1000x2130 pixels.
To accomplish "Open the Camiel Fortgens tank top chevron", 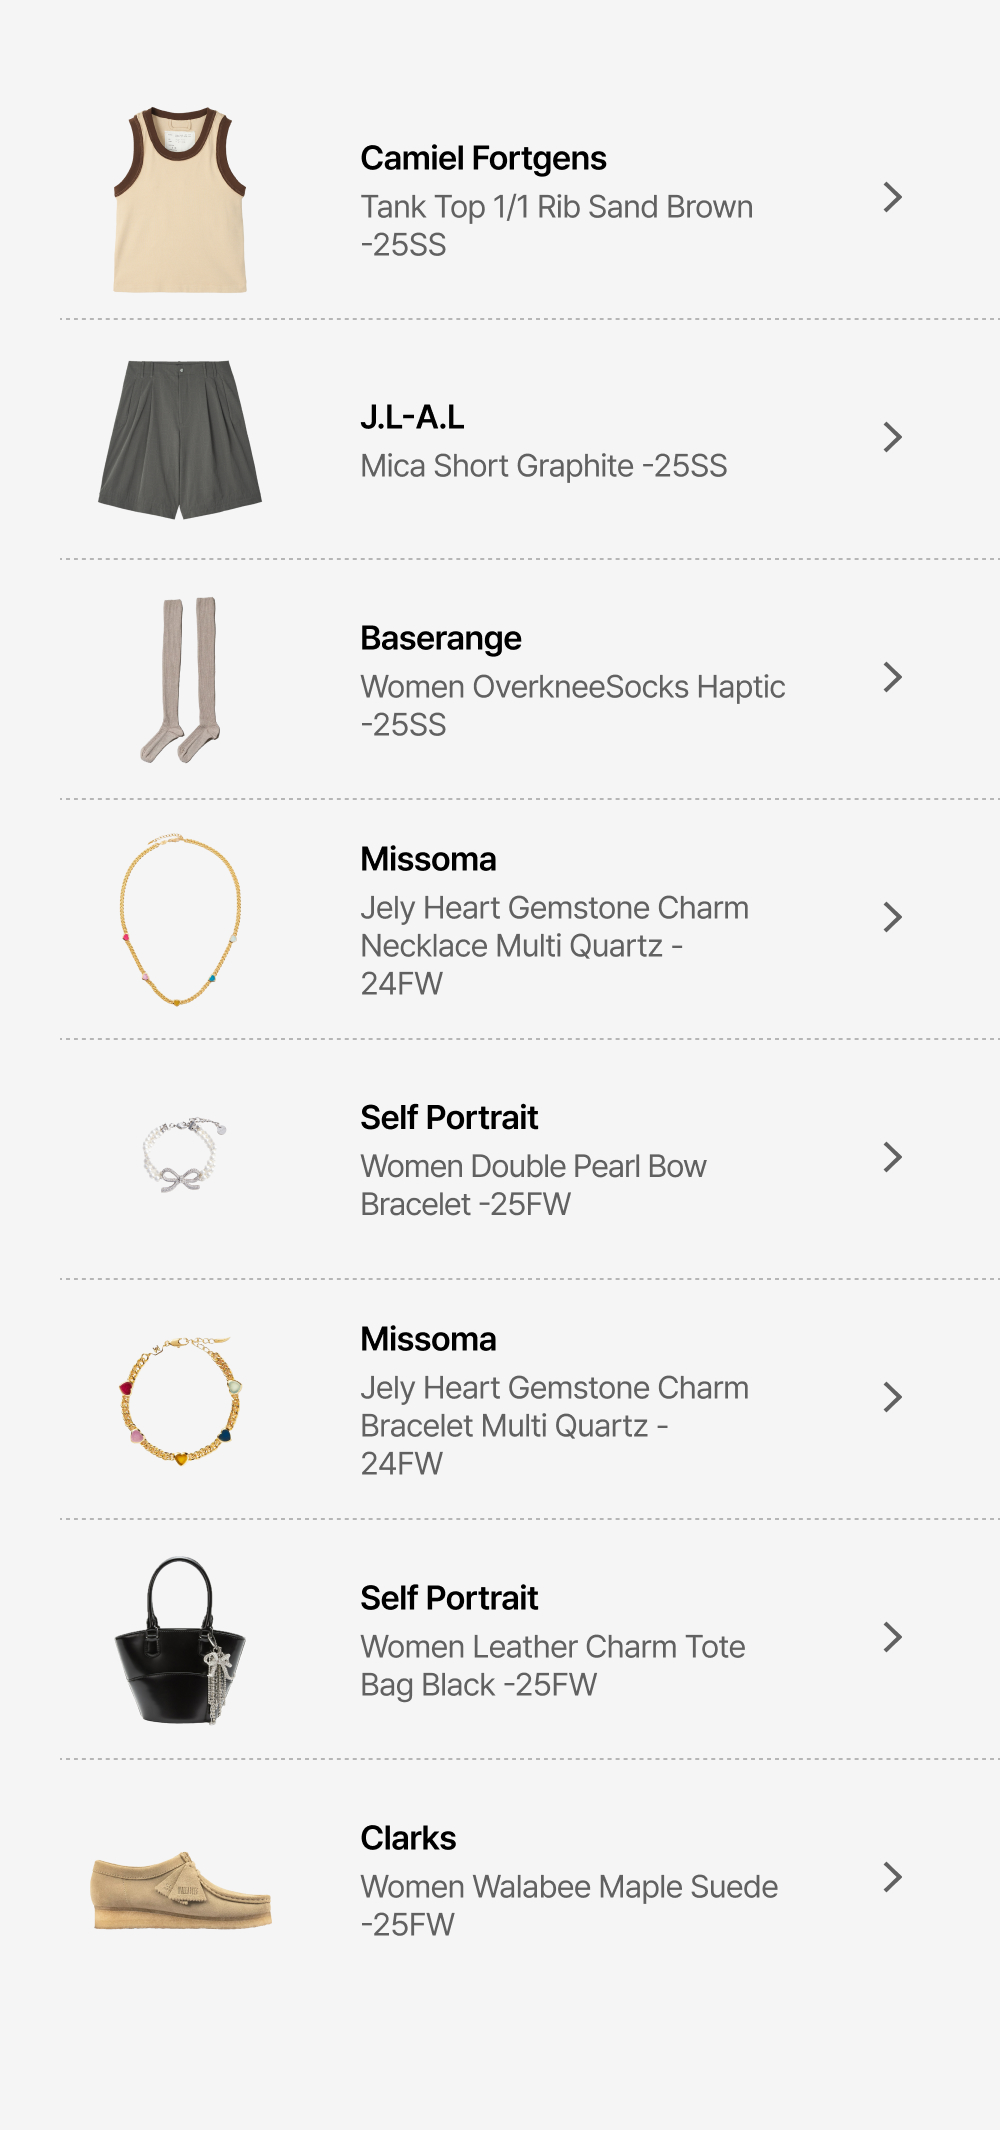I will pyautogui.click(x=893, y=198).
